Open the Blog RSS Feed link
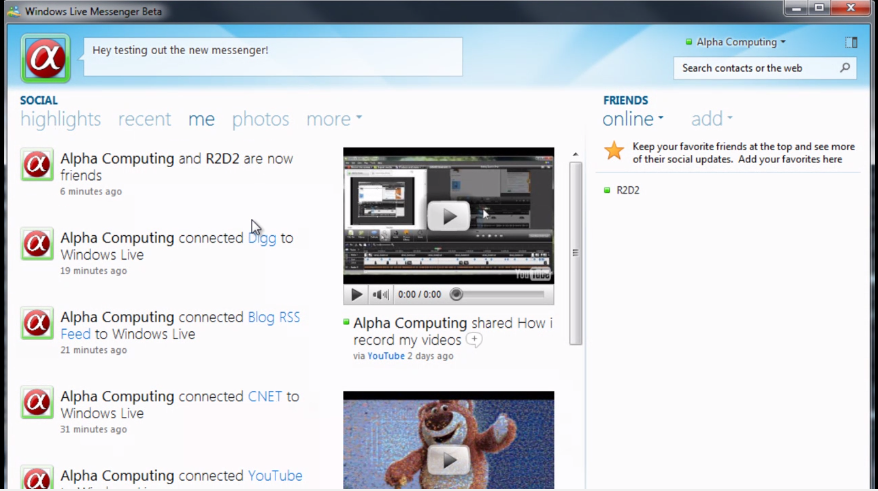 pyautogui.click(x=180, y=325)
